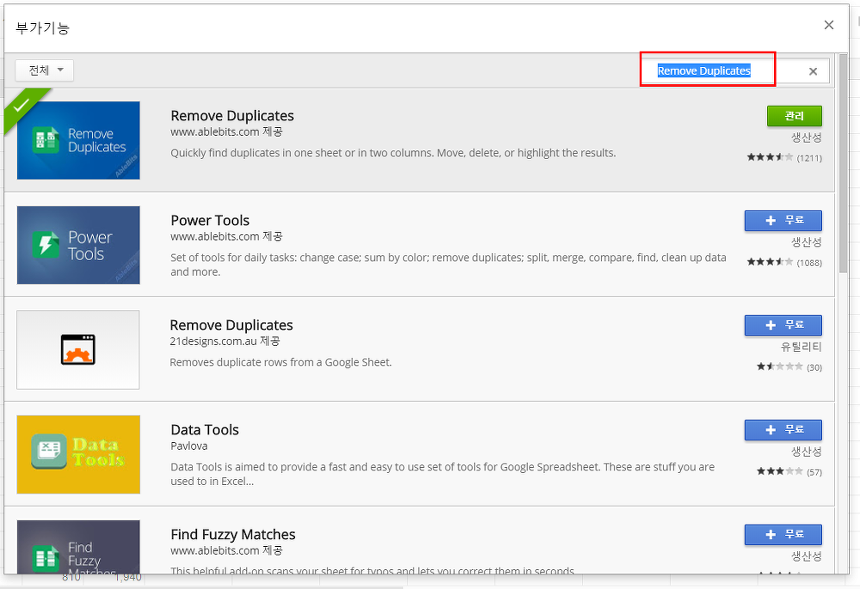Image resolution: width=860 pixels, height=589 pixels.
Task: Open the 21designs Remove Duplicates title
Action: pyautogui.click(x=231, y=325)
